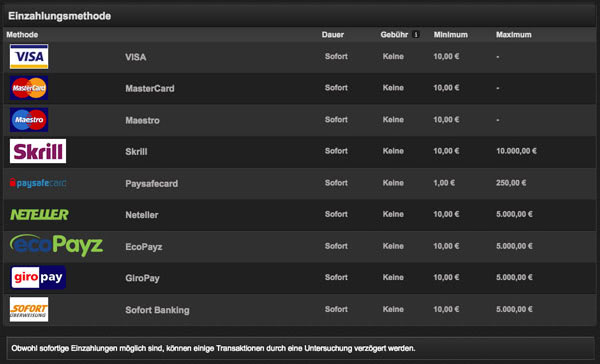Click the Sofort Überweisung logo

pos(29,309)
